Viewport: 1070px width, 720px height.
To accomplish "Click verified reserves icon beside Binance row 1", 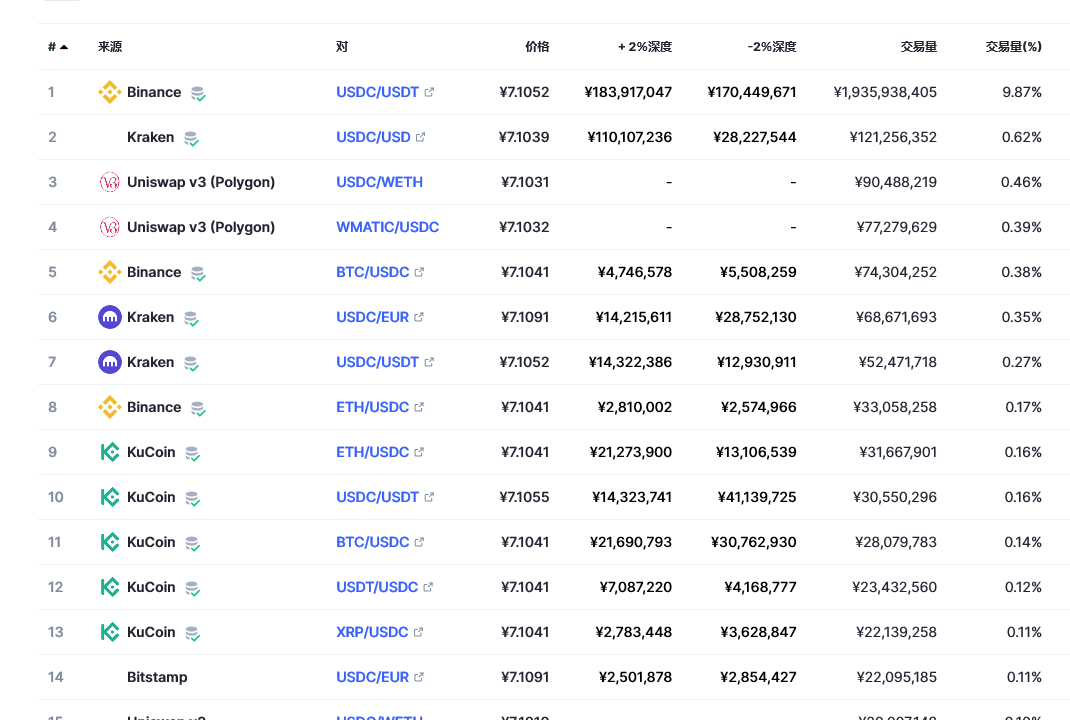I will 198,93.
